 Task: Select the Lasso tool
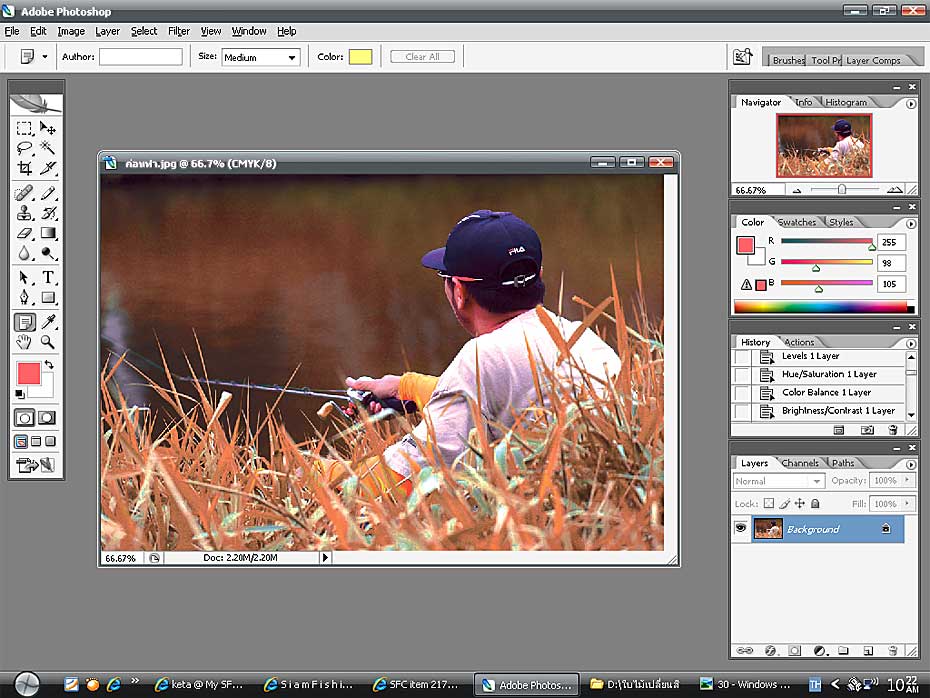pos(24,148)
